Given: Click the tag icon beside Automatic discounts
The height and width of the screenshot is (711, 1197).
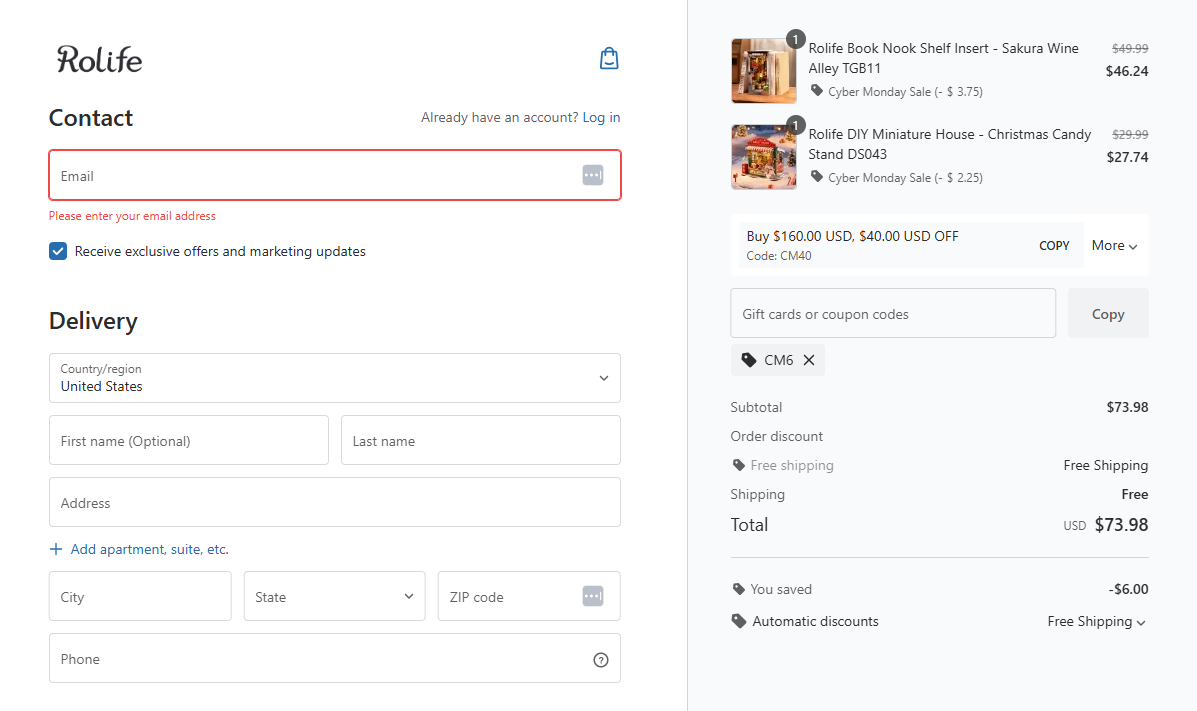Looking at the screenshot, I should pos(738,621).
